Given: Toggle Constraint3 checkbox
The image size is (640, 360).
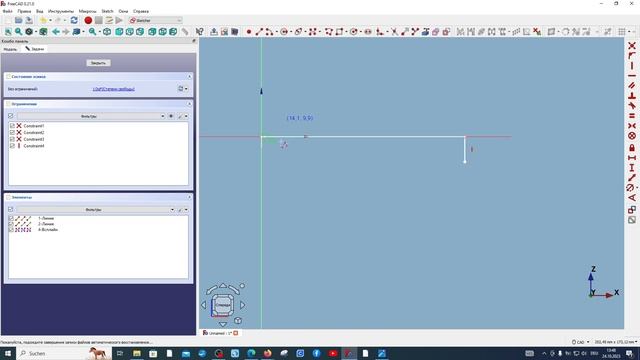Looking at the screenshot, I should click(12, 139).
